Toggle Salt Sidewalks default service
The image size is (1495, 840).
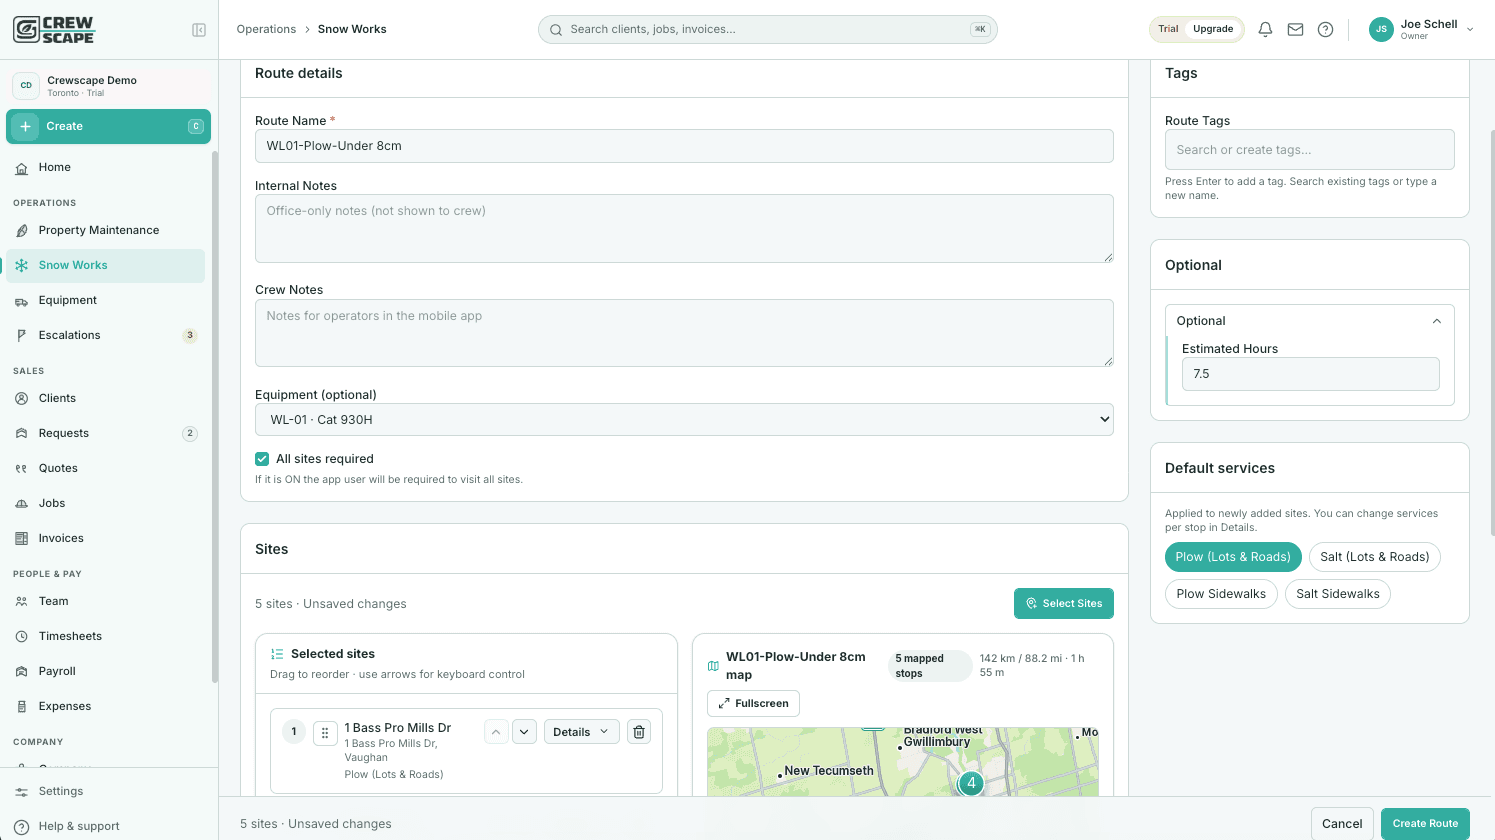[x=1337, y=594]
